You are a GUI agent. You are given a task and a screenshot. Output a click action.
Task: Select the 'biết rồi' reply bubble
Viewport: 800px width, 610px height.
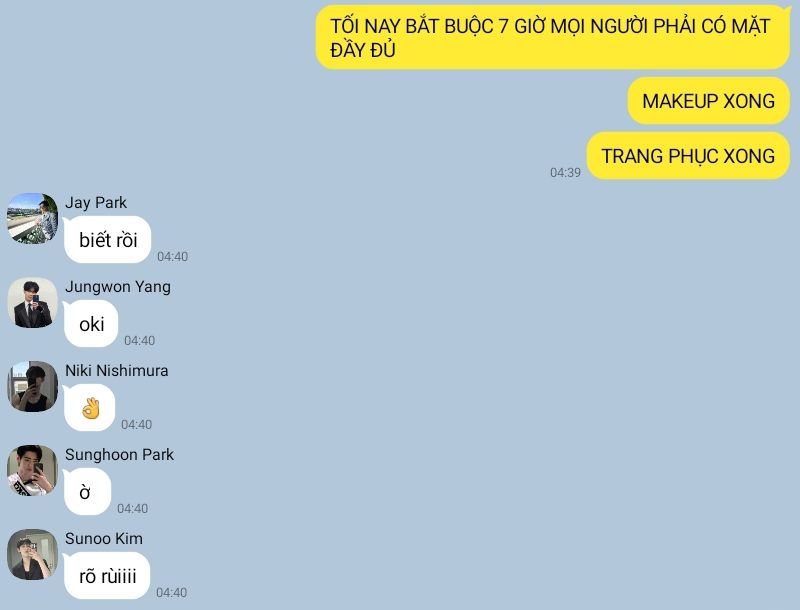point(108,240)
